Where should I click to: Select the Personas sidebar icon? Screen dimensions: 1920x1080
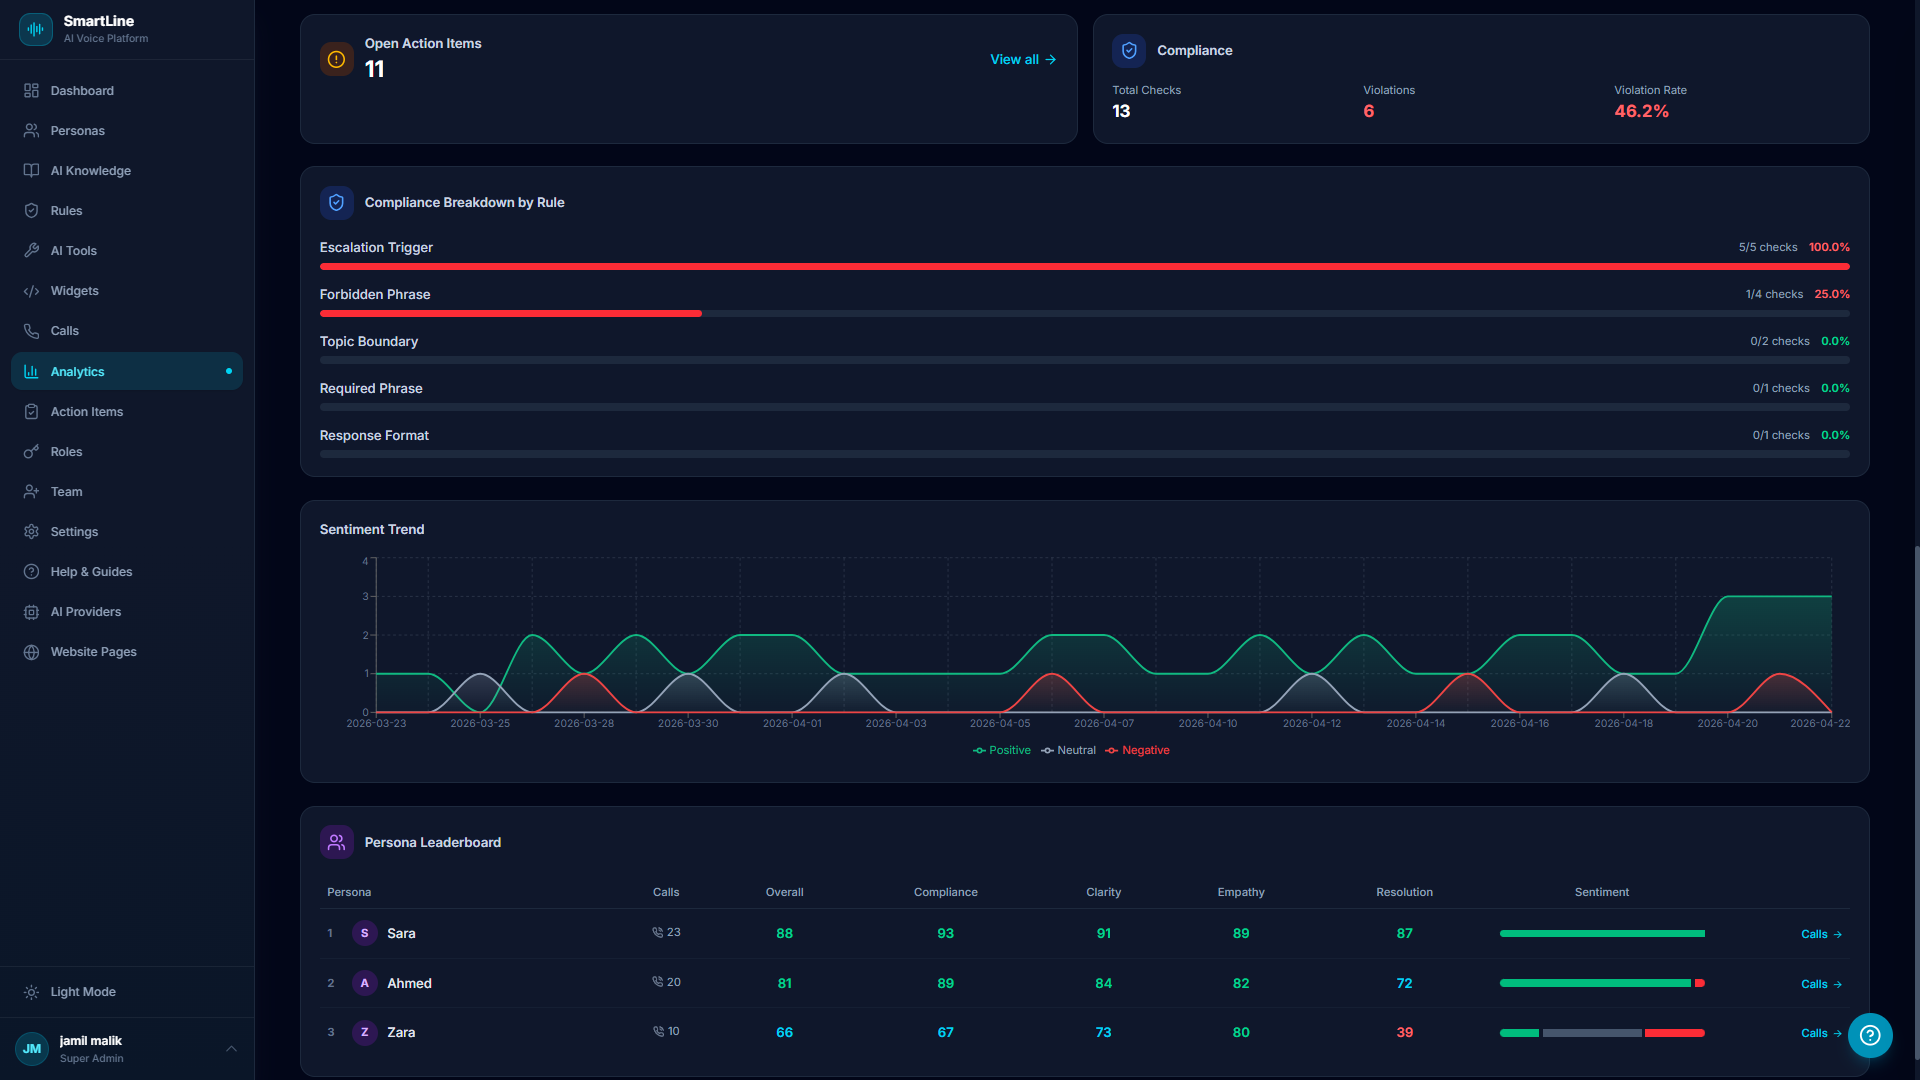pyautogui.click(x=31, y=130)
